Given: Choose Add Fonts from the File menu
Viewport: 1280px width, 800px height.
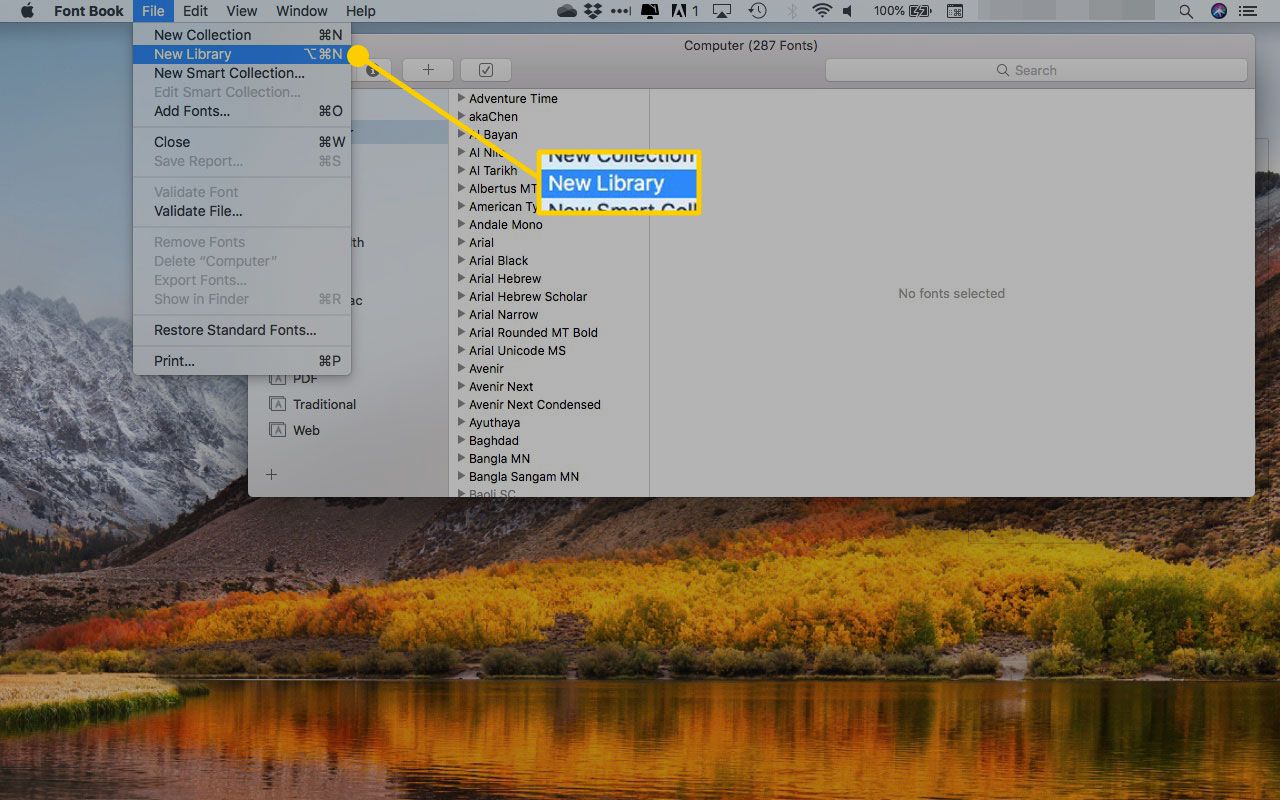Looking at the screenshot, I should pyautogui.click(x=242, y=111).
